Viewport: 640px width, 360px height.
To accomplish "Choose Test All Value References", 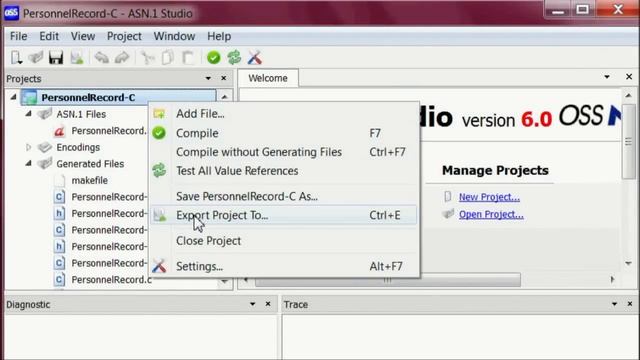I will (284, 171).
